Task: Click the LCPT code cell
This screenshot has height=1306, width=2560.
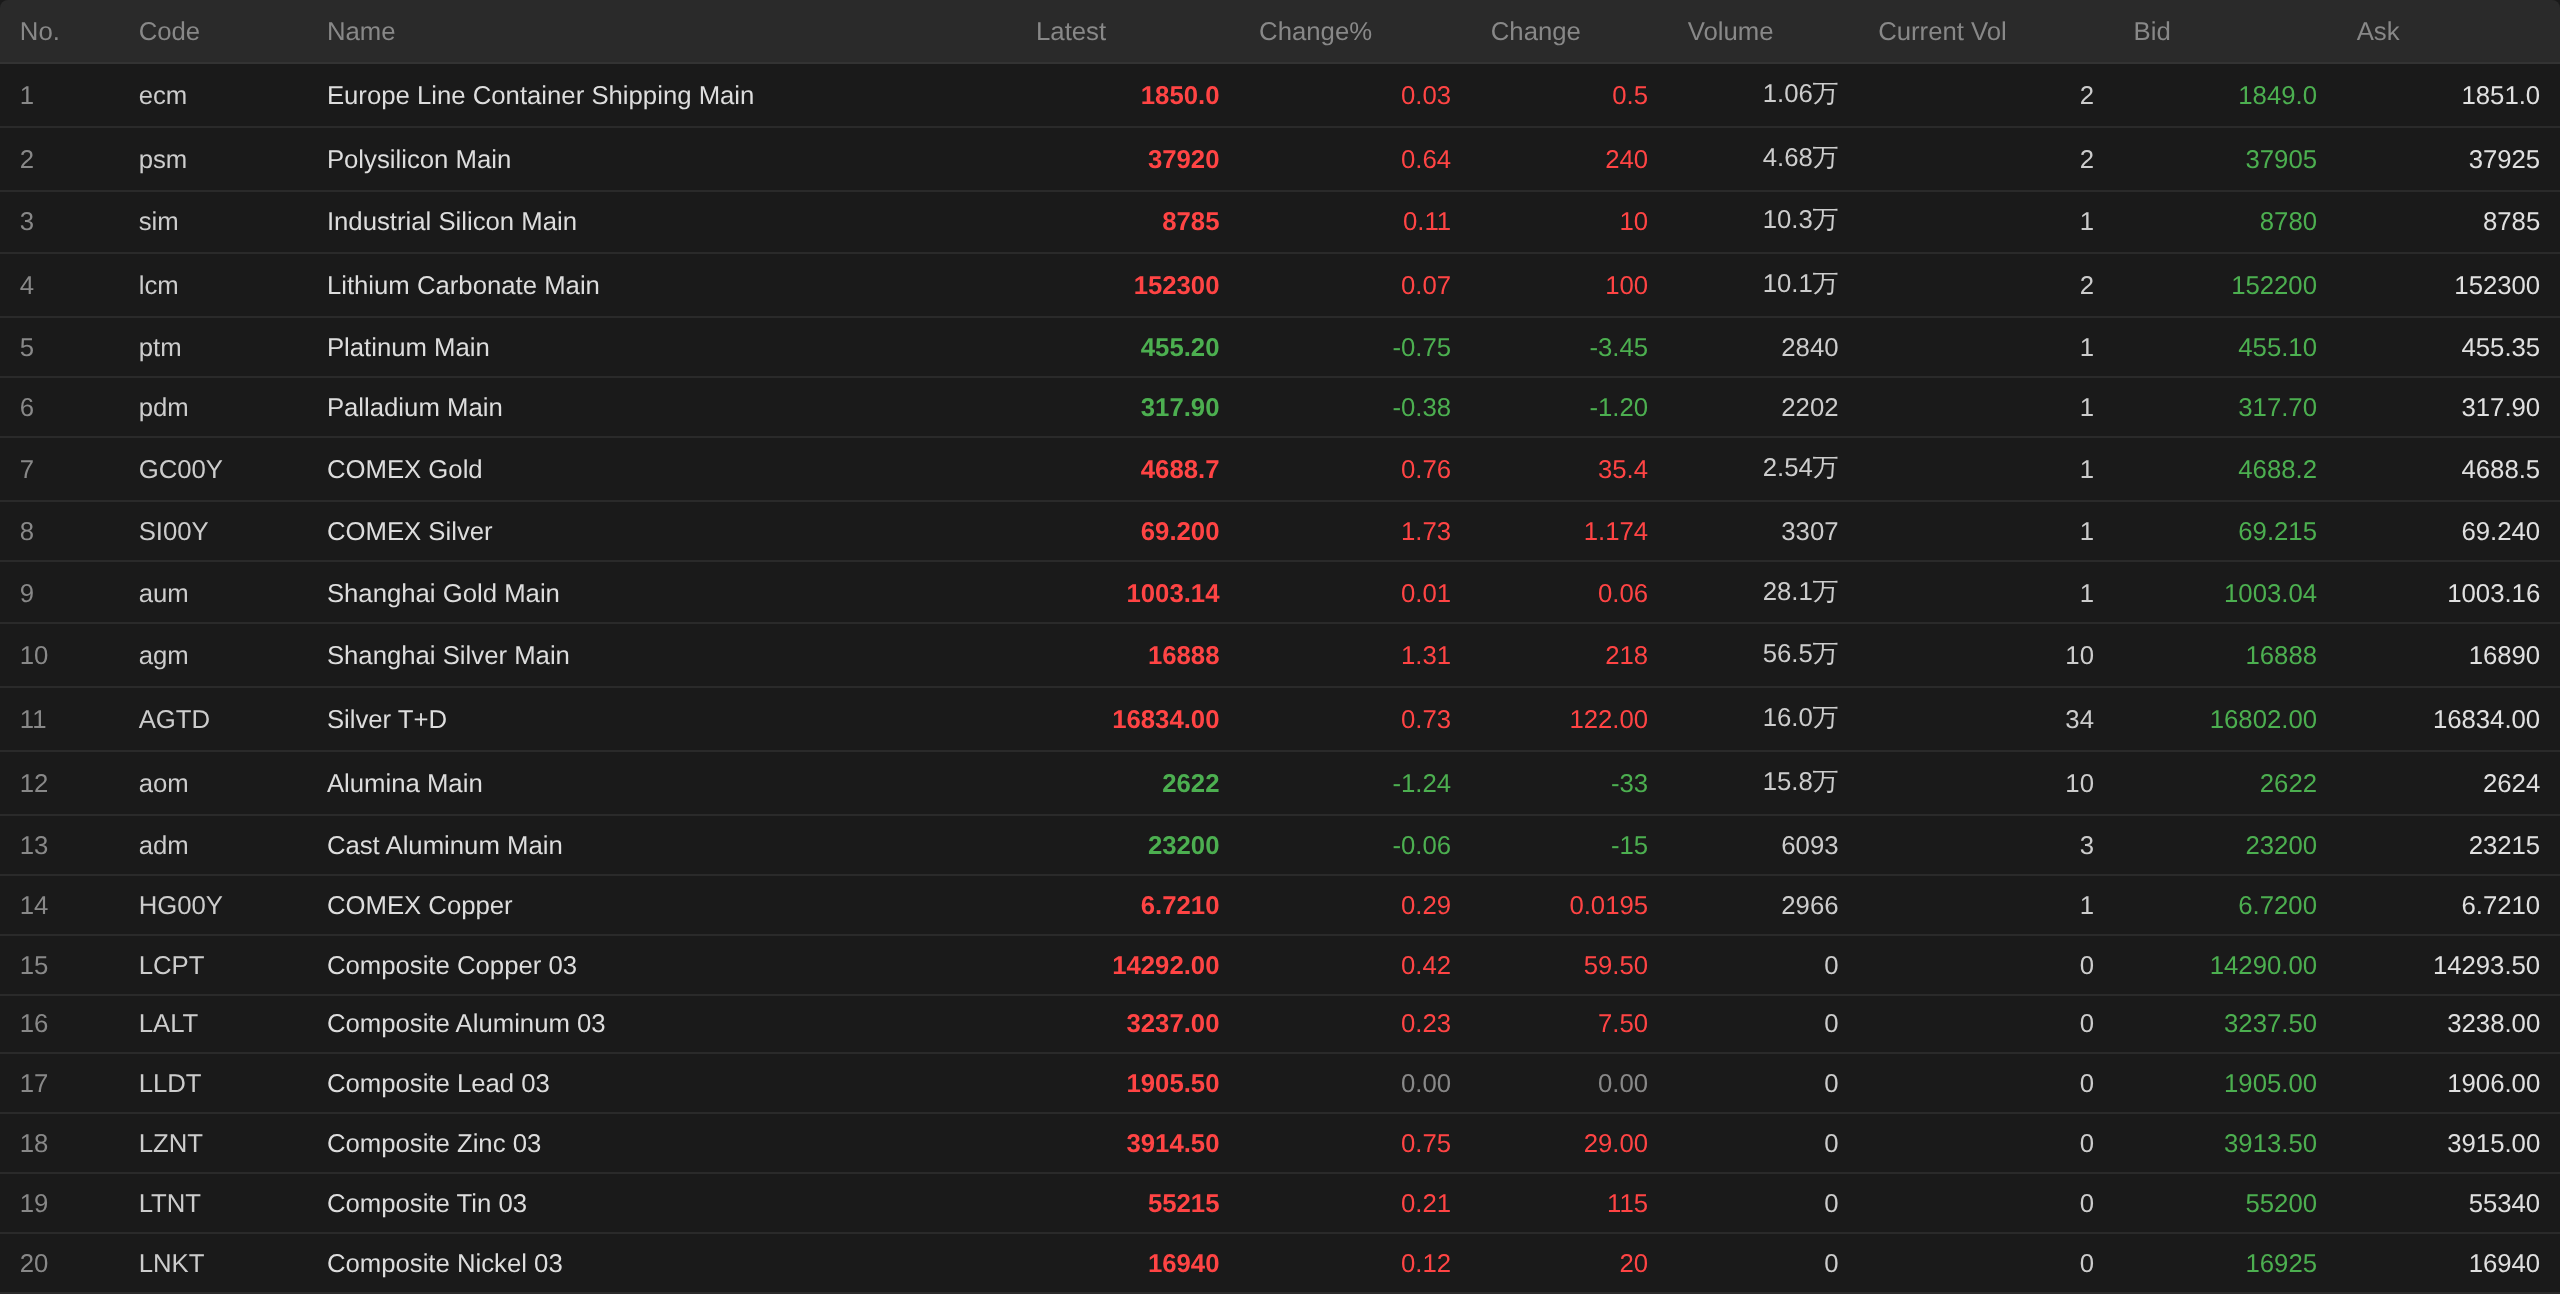Action: (x=171, y=966)
